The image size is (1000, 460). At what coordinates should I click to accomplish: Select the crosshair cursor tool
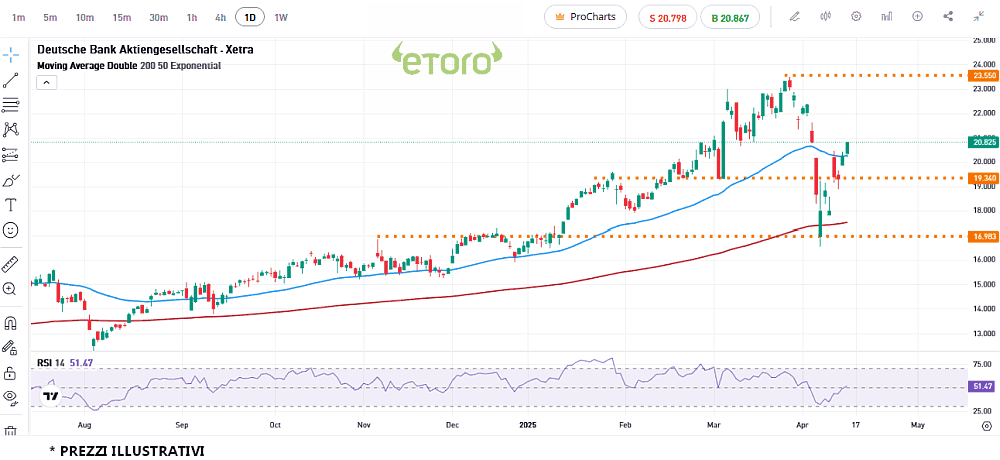point(10,56)
